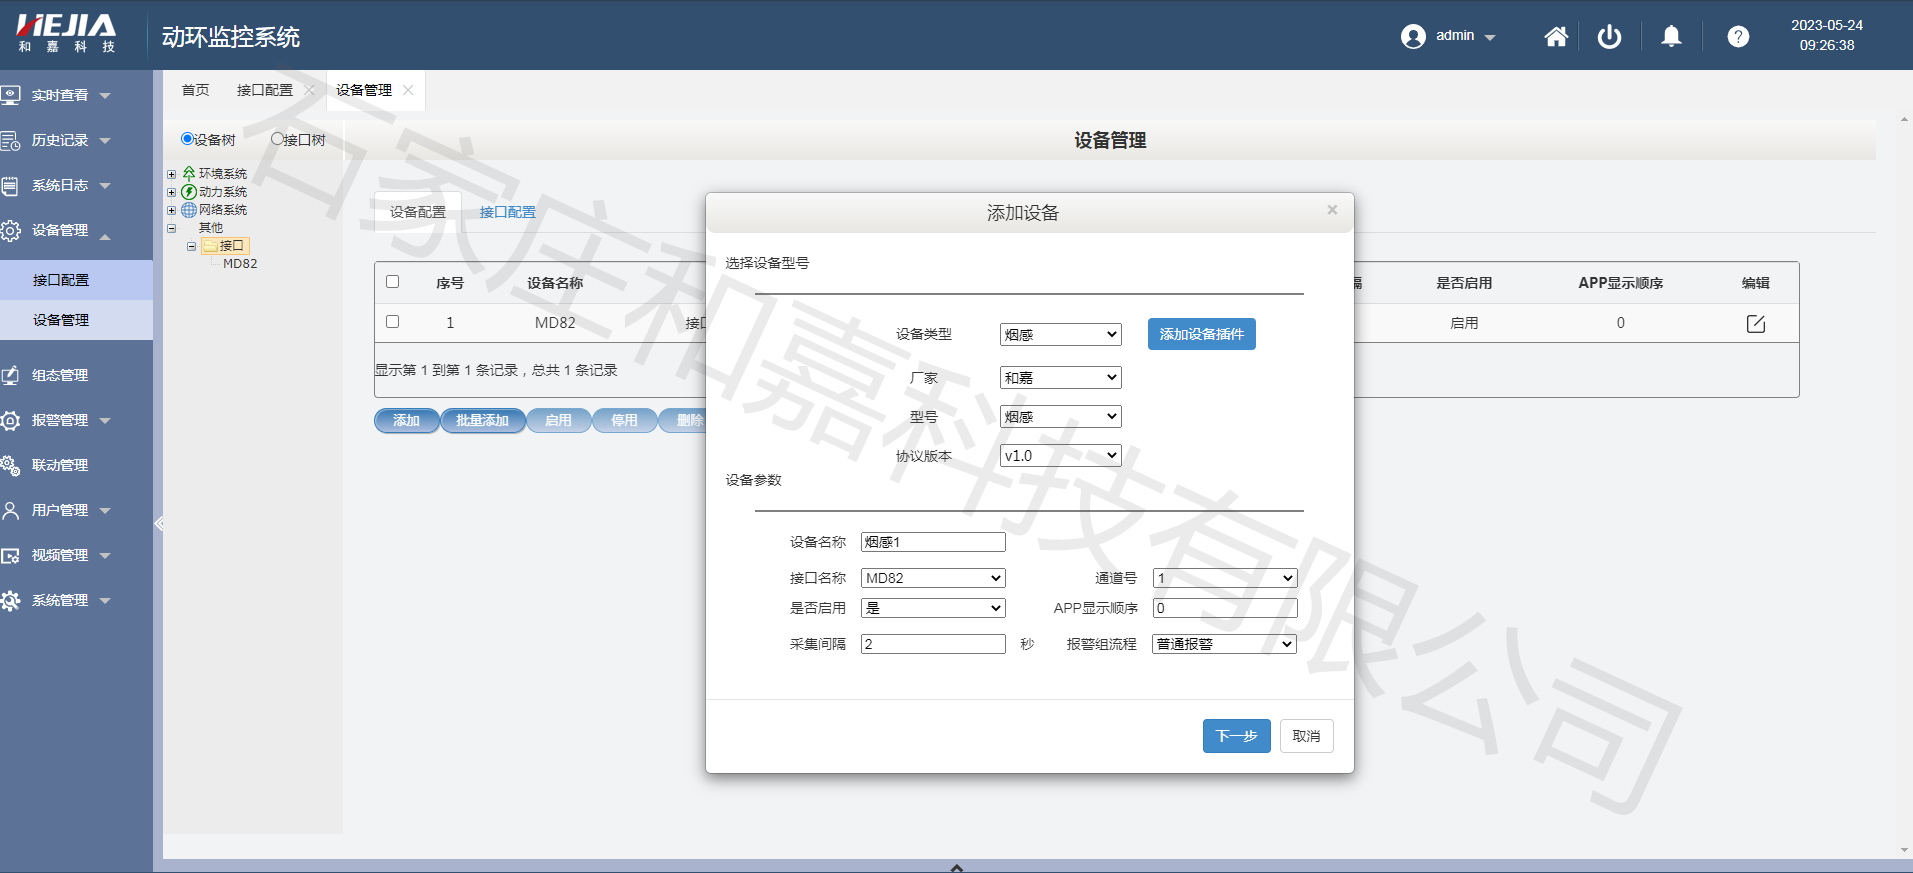Open the 报警组流程 dropdown

1224,644
